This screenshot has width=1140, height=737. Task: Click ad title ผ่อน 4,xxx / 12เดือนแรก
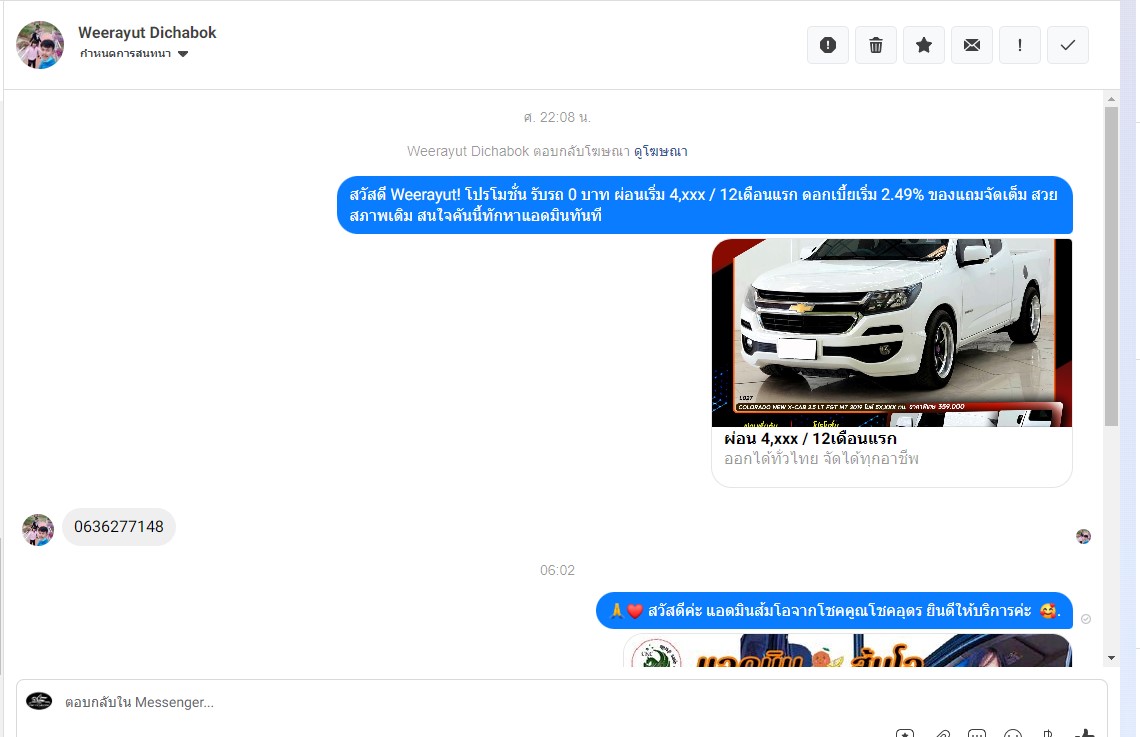tap(810, 439)
